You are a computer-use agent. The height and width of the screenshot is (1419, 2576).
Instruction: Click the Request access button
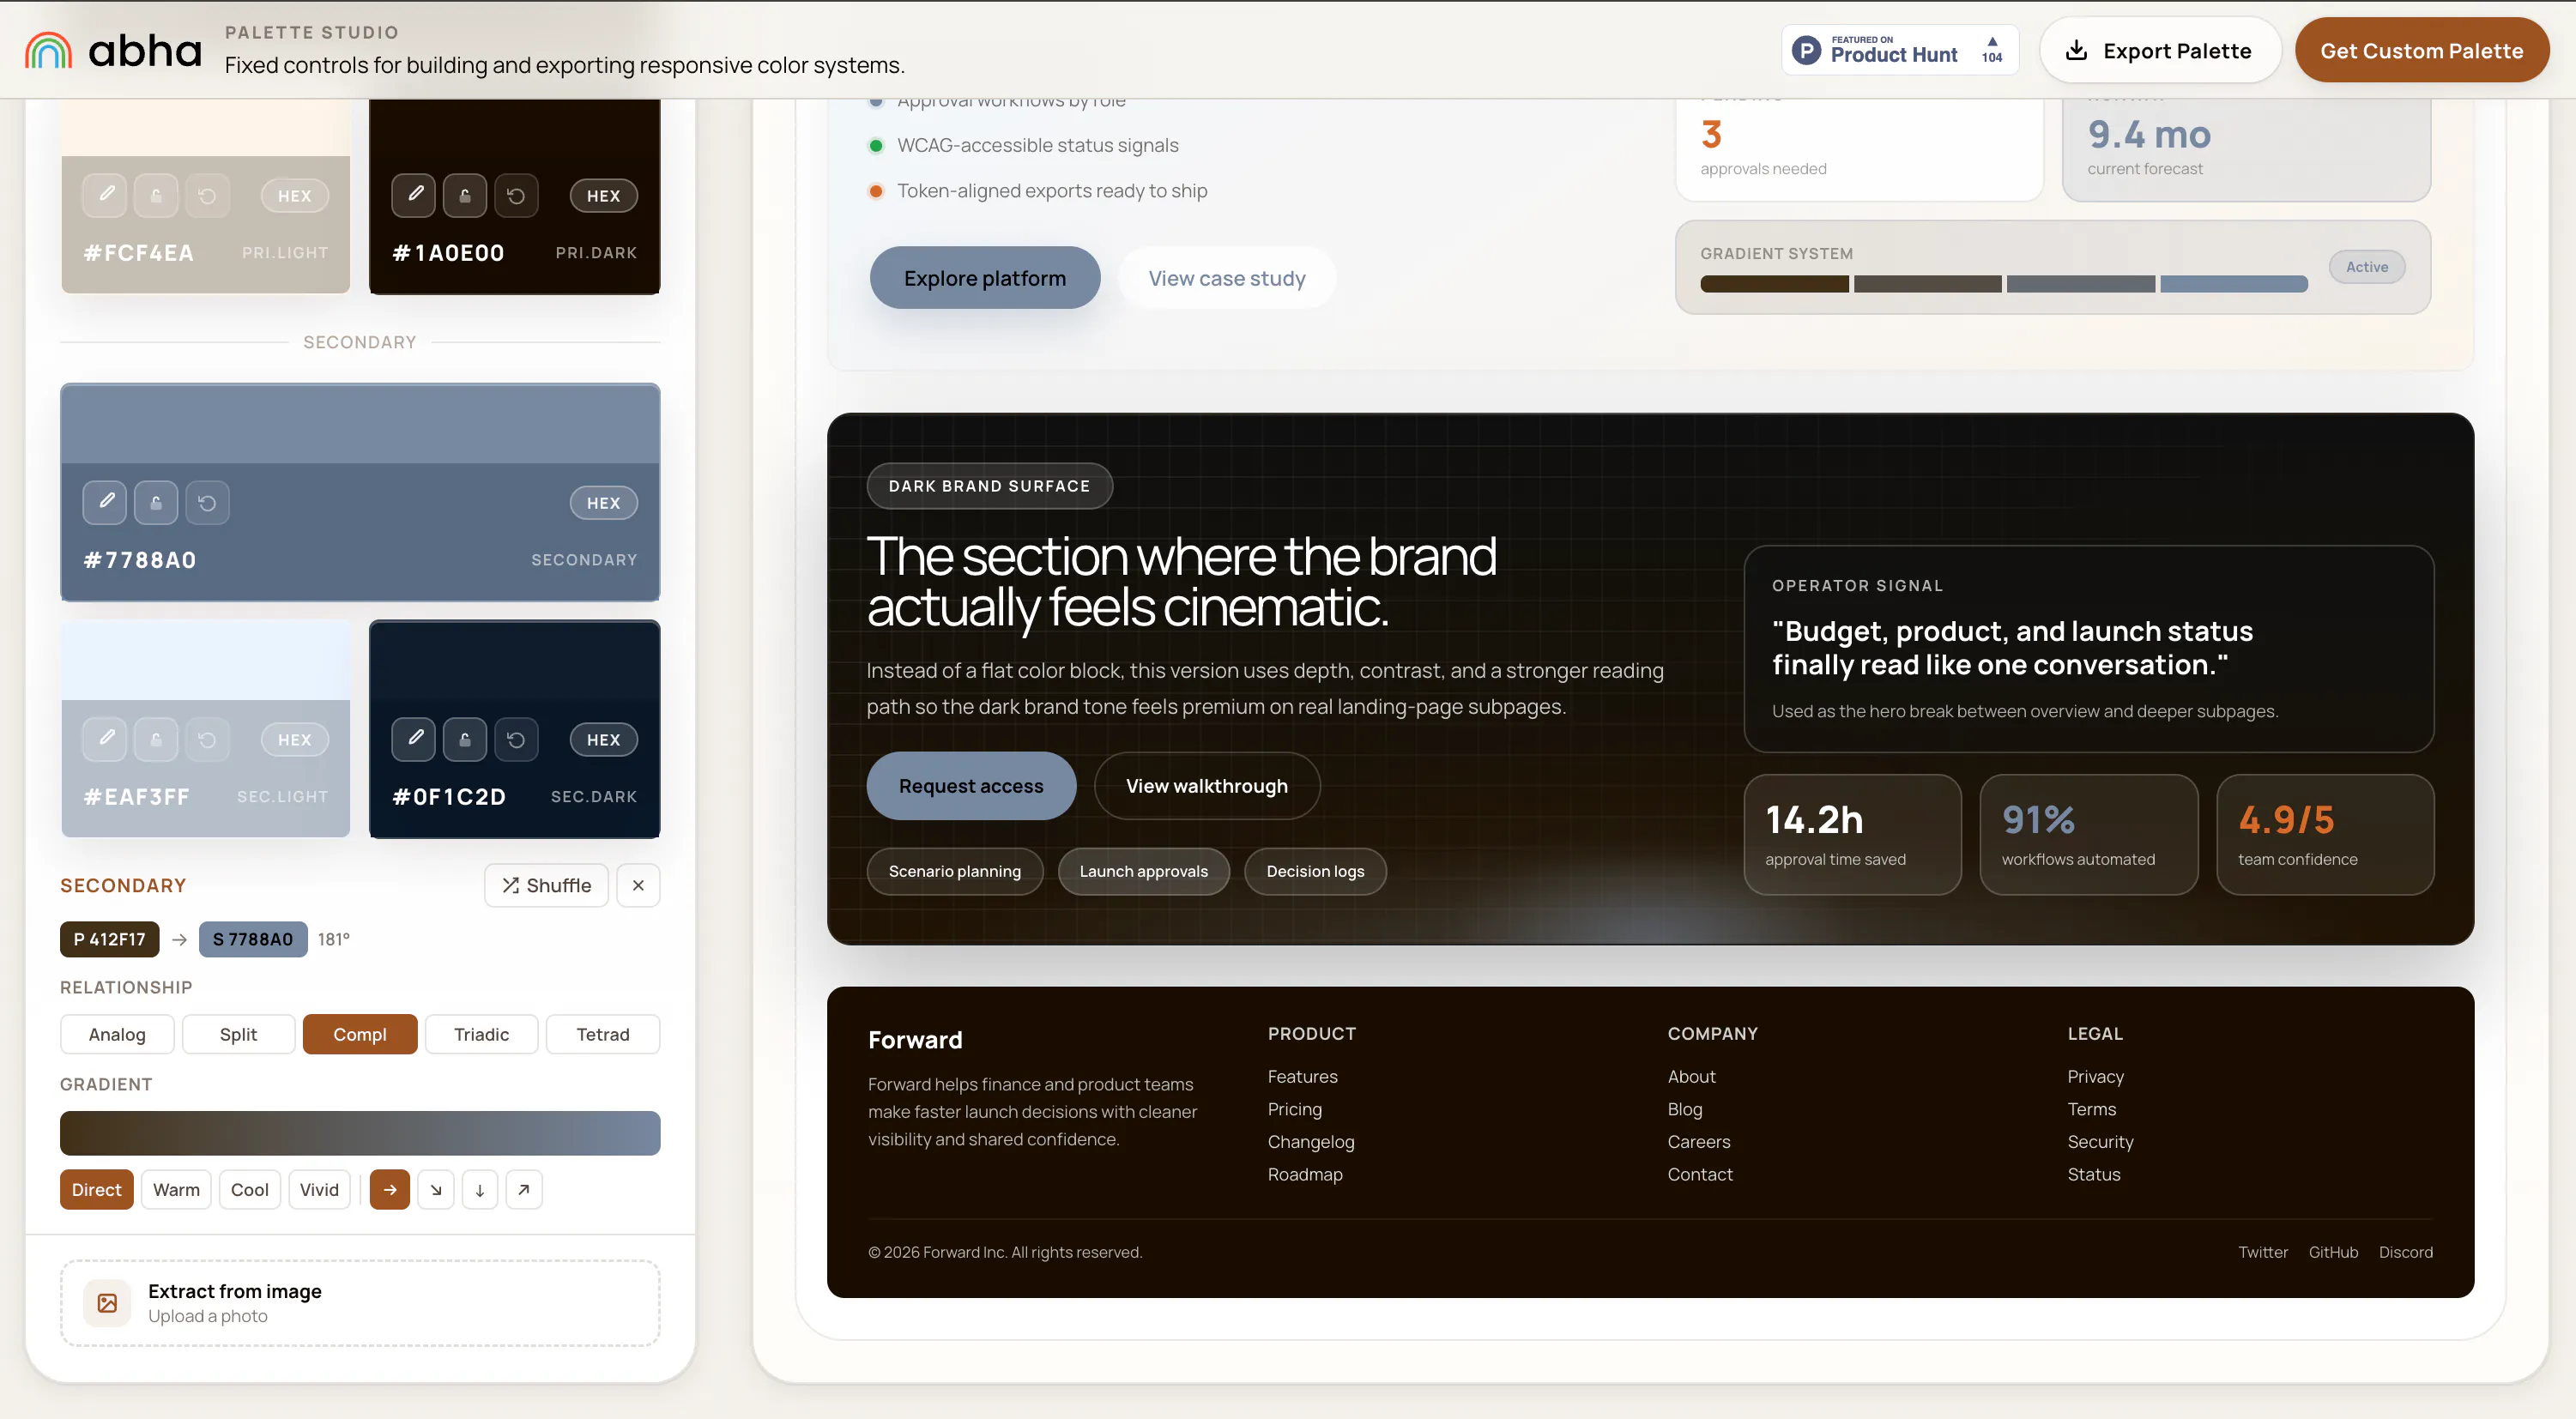[971, 786]
